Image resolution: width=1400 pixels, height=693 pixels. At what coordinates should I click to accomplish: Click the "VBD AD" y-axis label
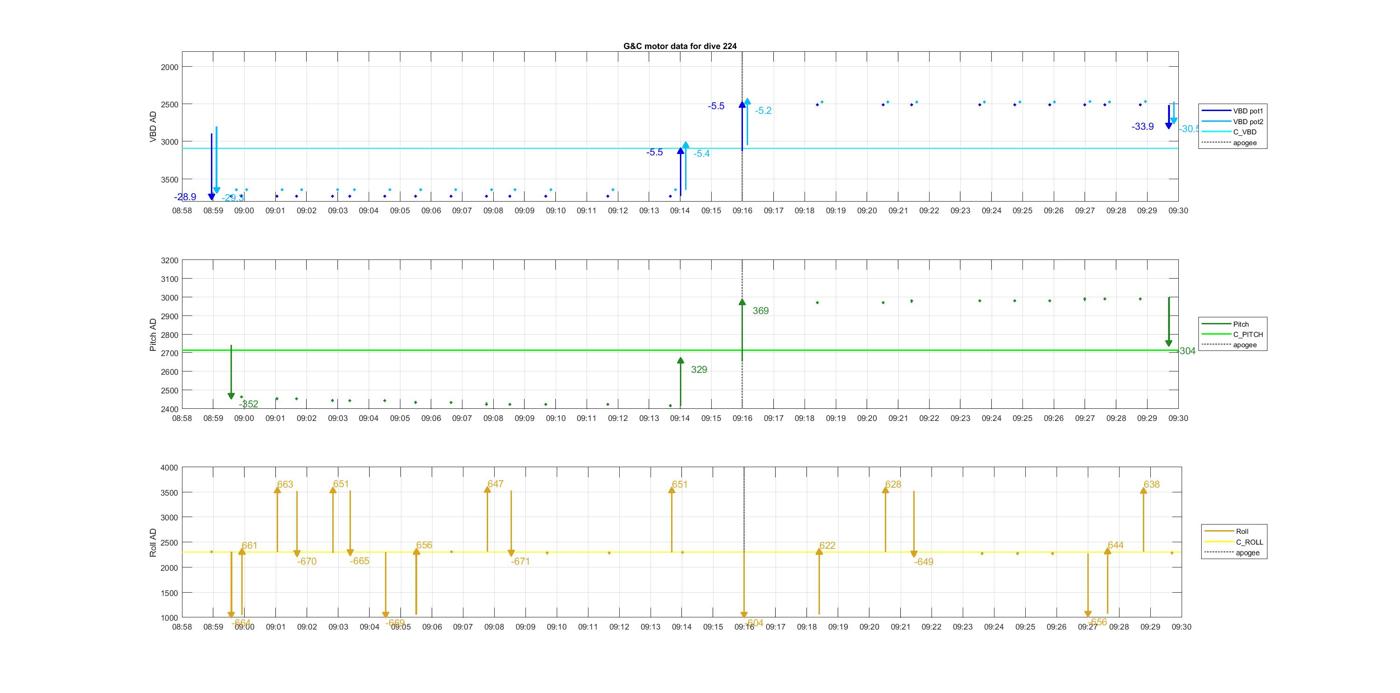[x=154, y=128]
